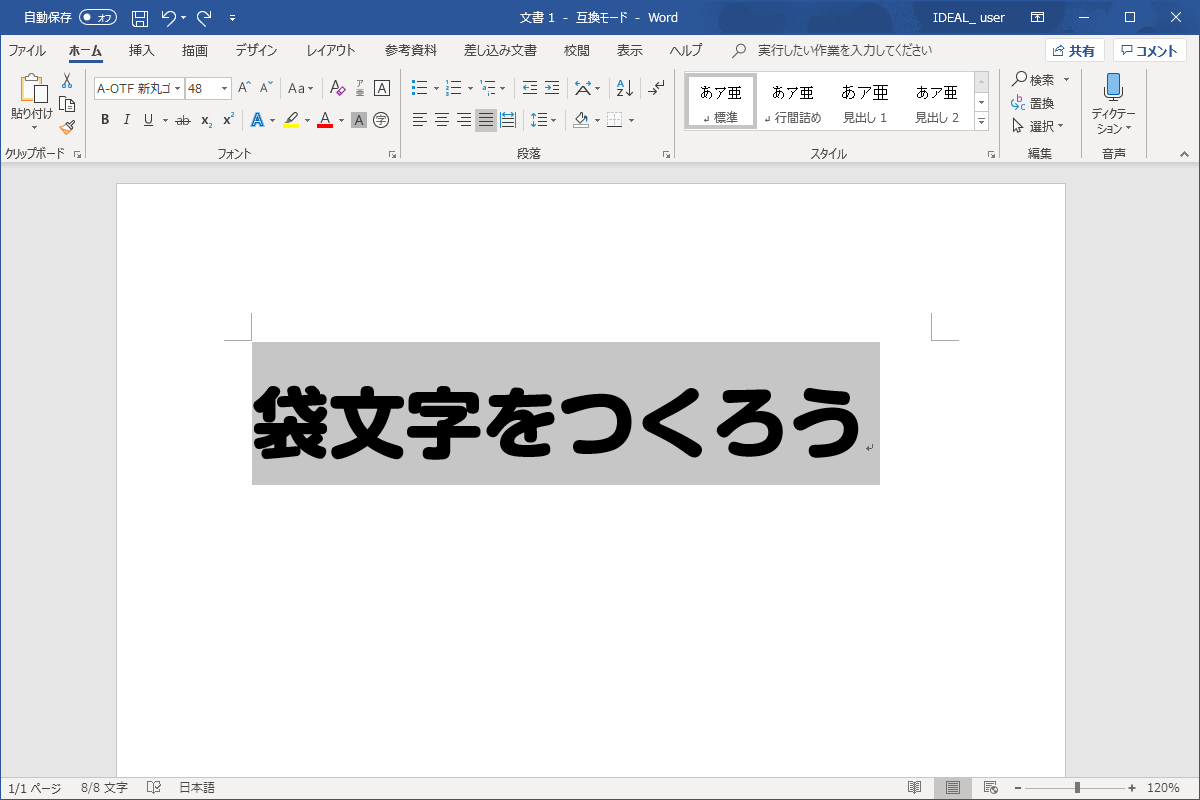The height and width of the screenshot is (800, 1200).
Task: Toggle underline formatting
Action: pos(149,120)
